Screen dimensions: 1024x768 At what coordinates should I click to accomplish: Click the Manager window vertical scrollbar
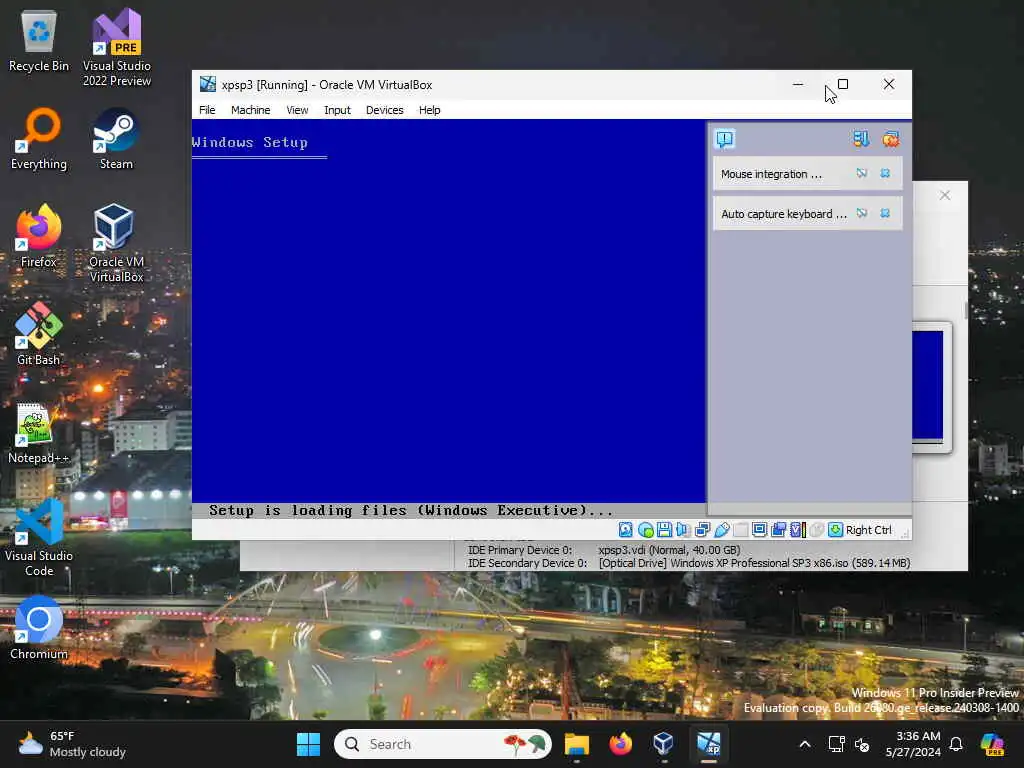(965, 311)
